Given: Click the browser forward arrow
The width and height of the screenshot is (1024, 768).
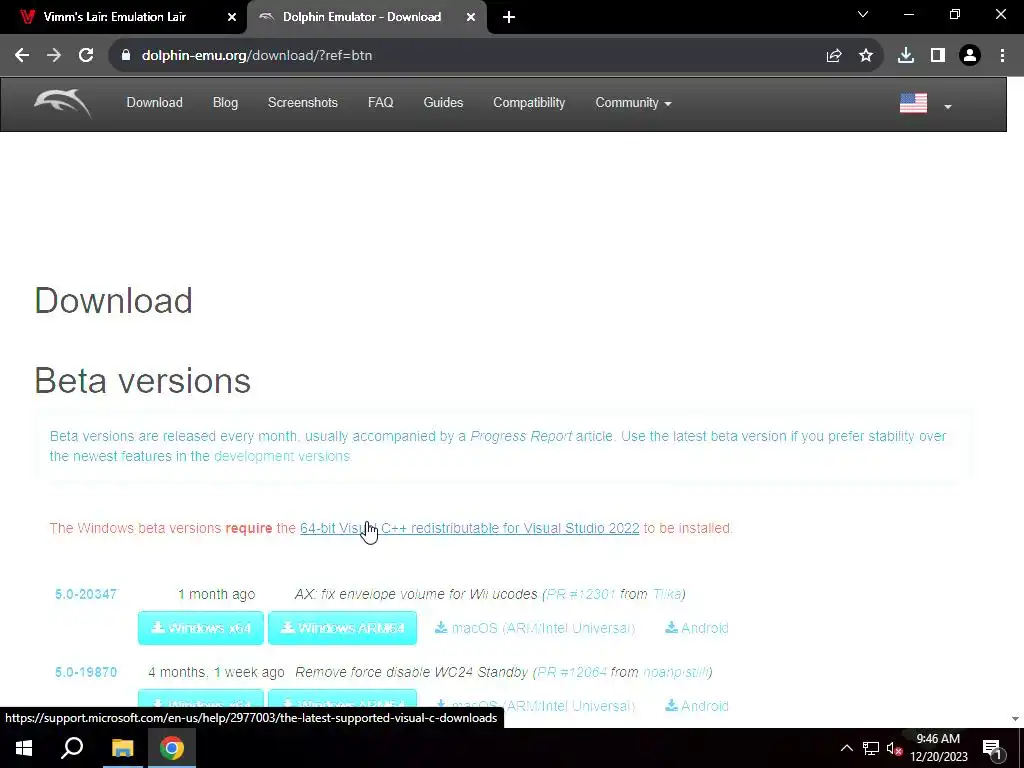Looking at the screenshot, I should tap(54, 56).
